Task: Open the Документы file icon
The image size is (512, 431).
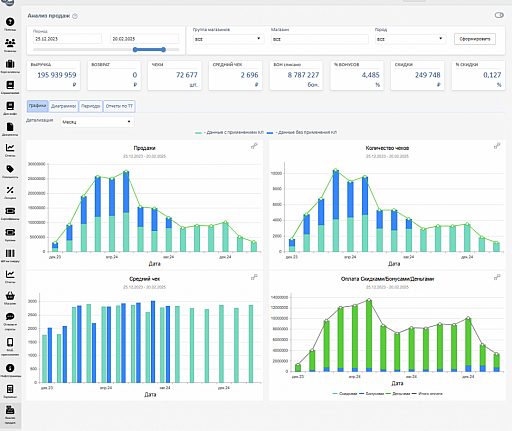Action: (x=10, y=127)
